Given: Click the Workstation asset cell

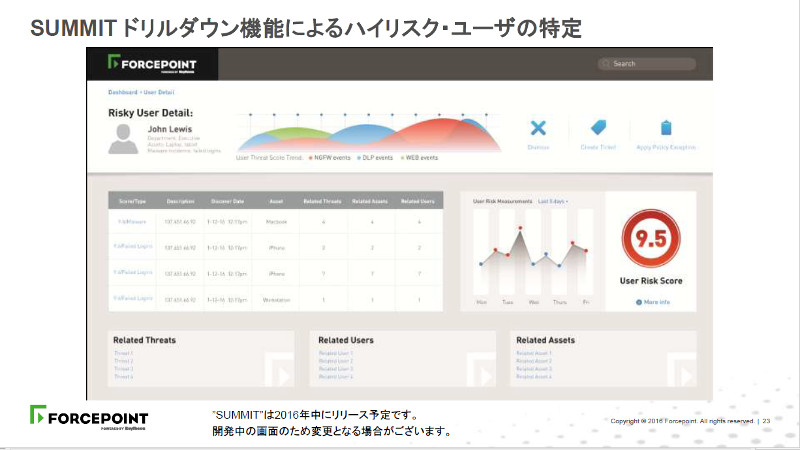Looking at the screenshot, I should [277, 300].
